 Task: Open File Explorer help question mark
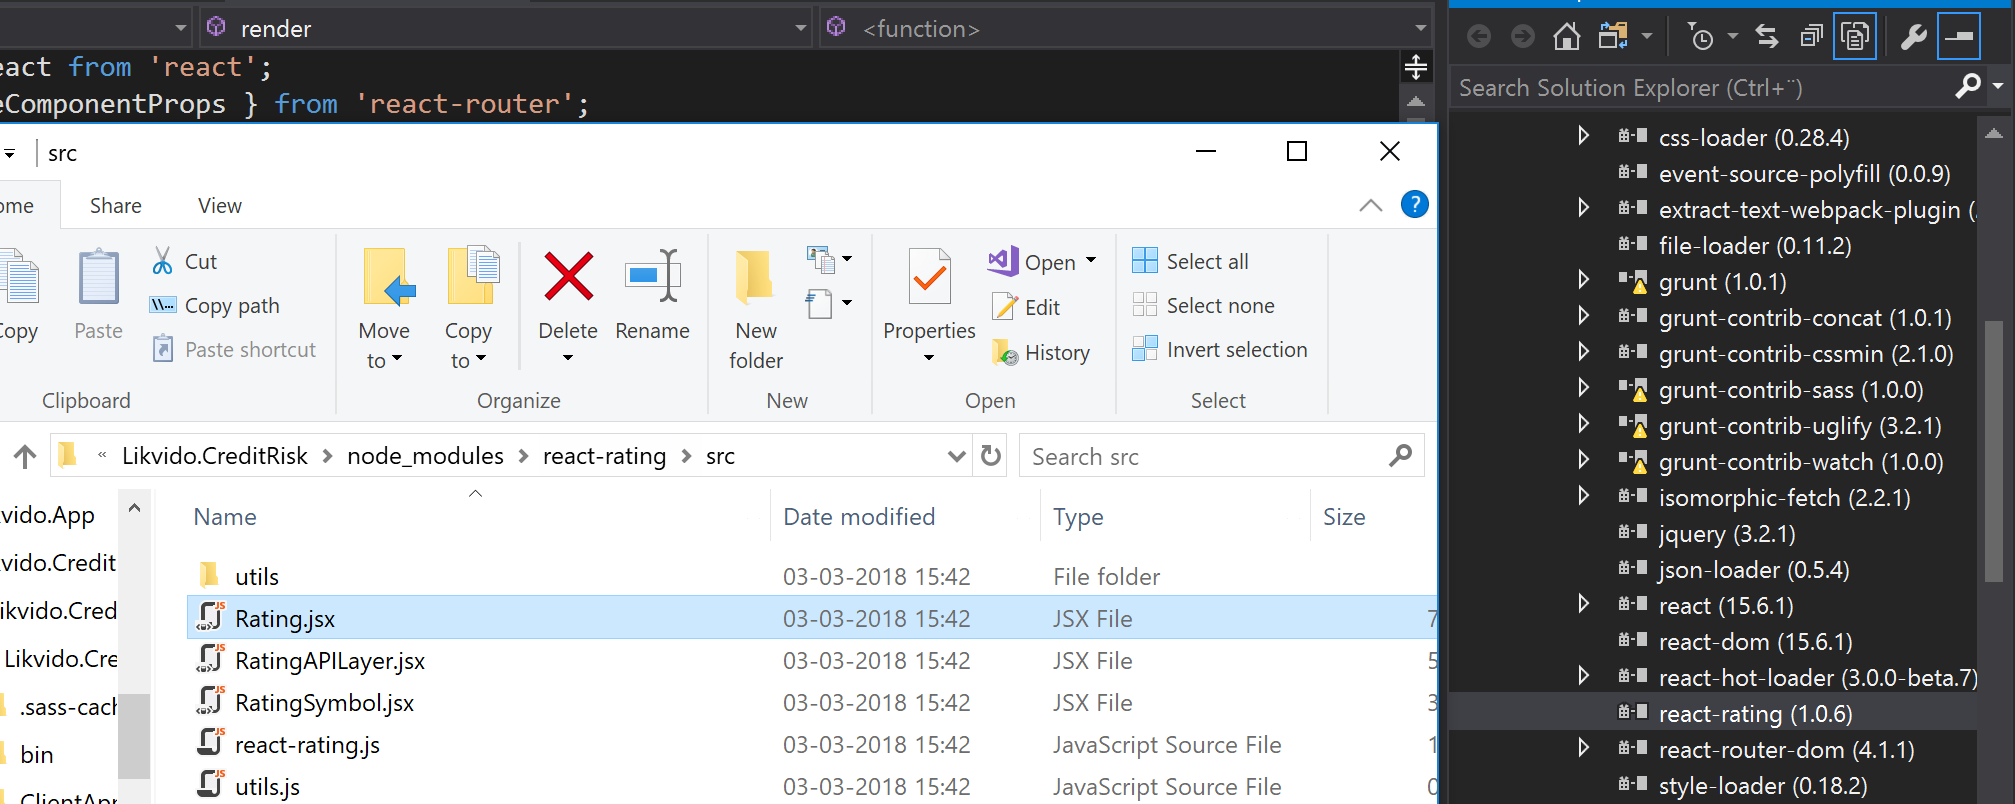point(1414,205)
